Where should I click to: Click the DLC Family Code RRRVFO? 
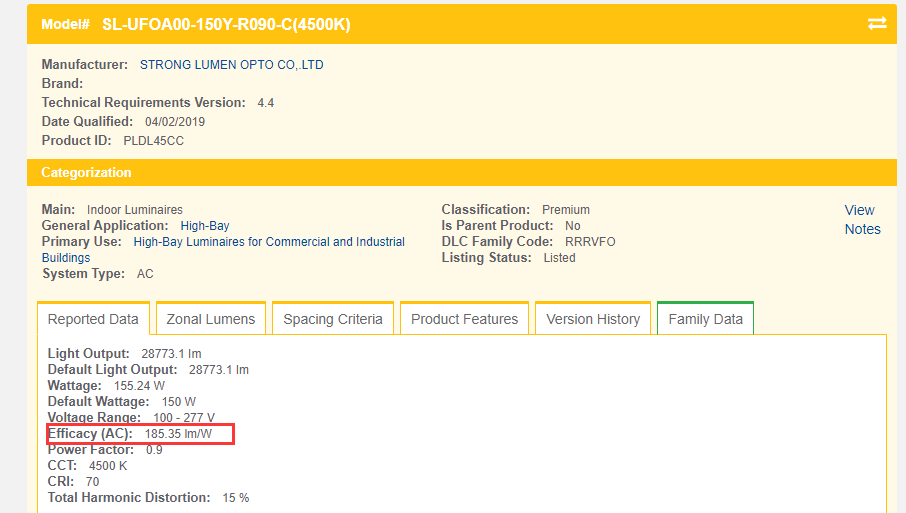pos(590,242)
